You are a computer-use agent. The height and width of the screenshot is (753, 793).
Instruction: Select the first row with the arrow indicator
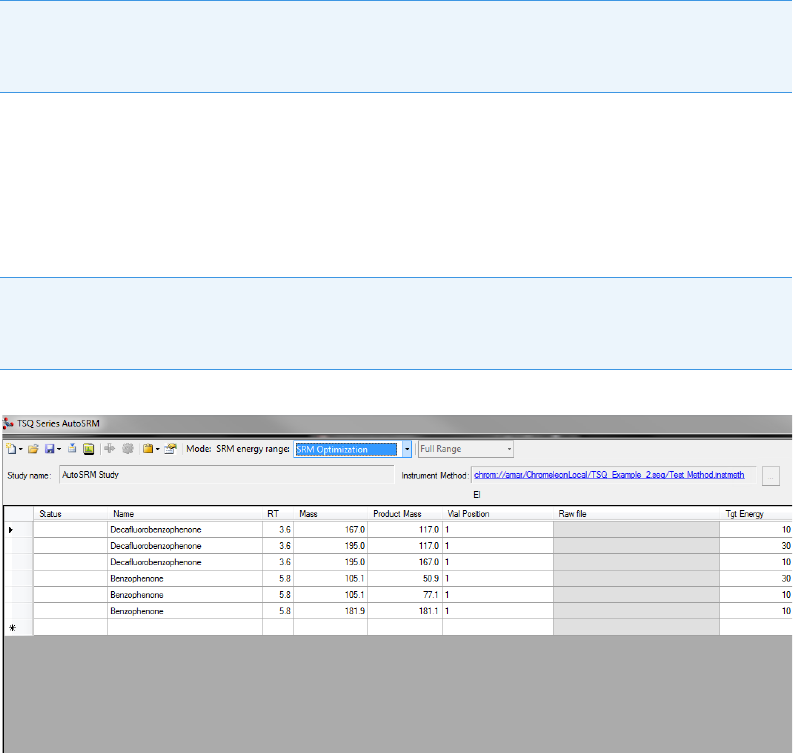pyautogui.click(x=18, y=530)
